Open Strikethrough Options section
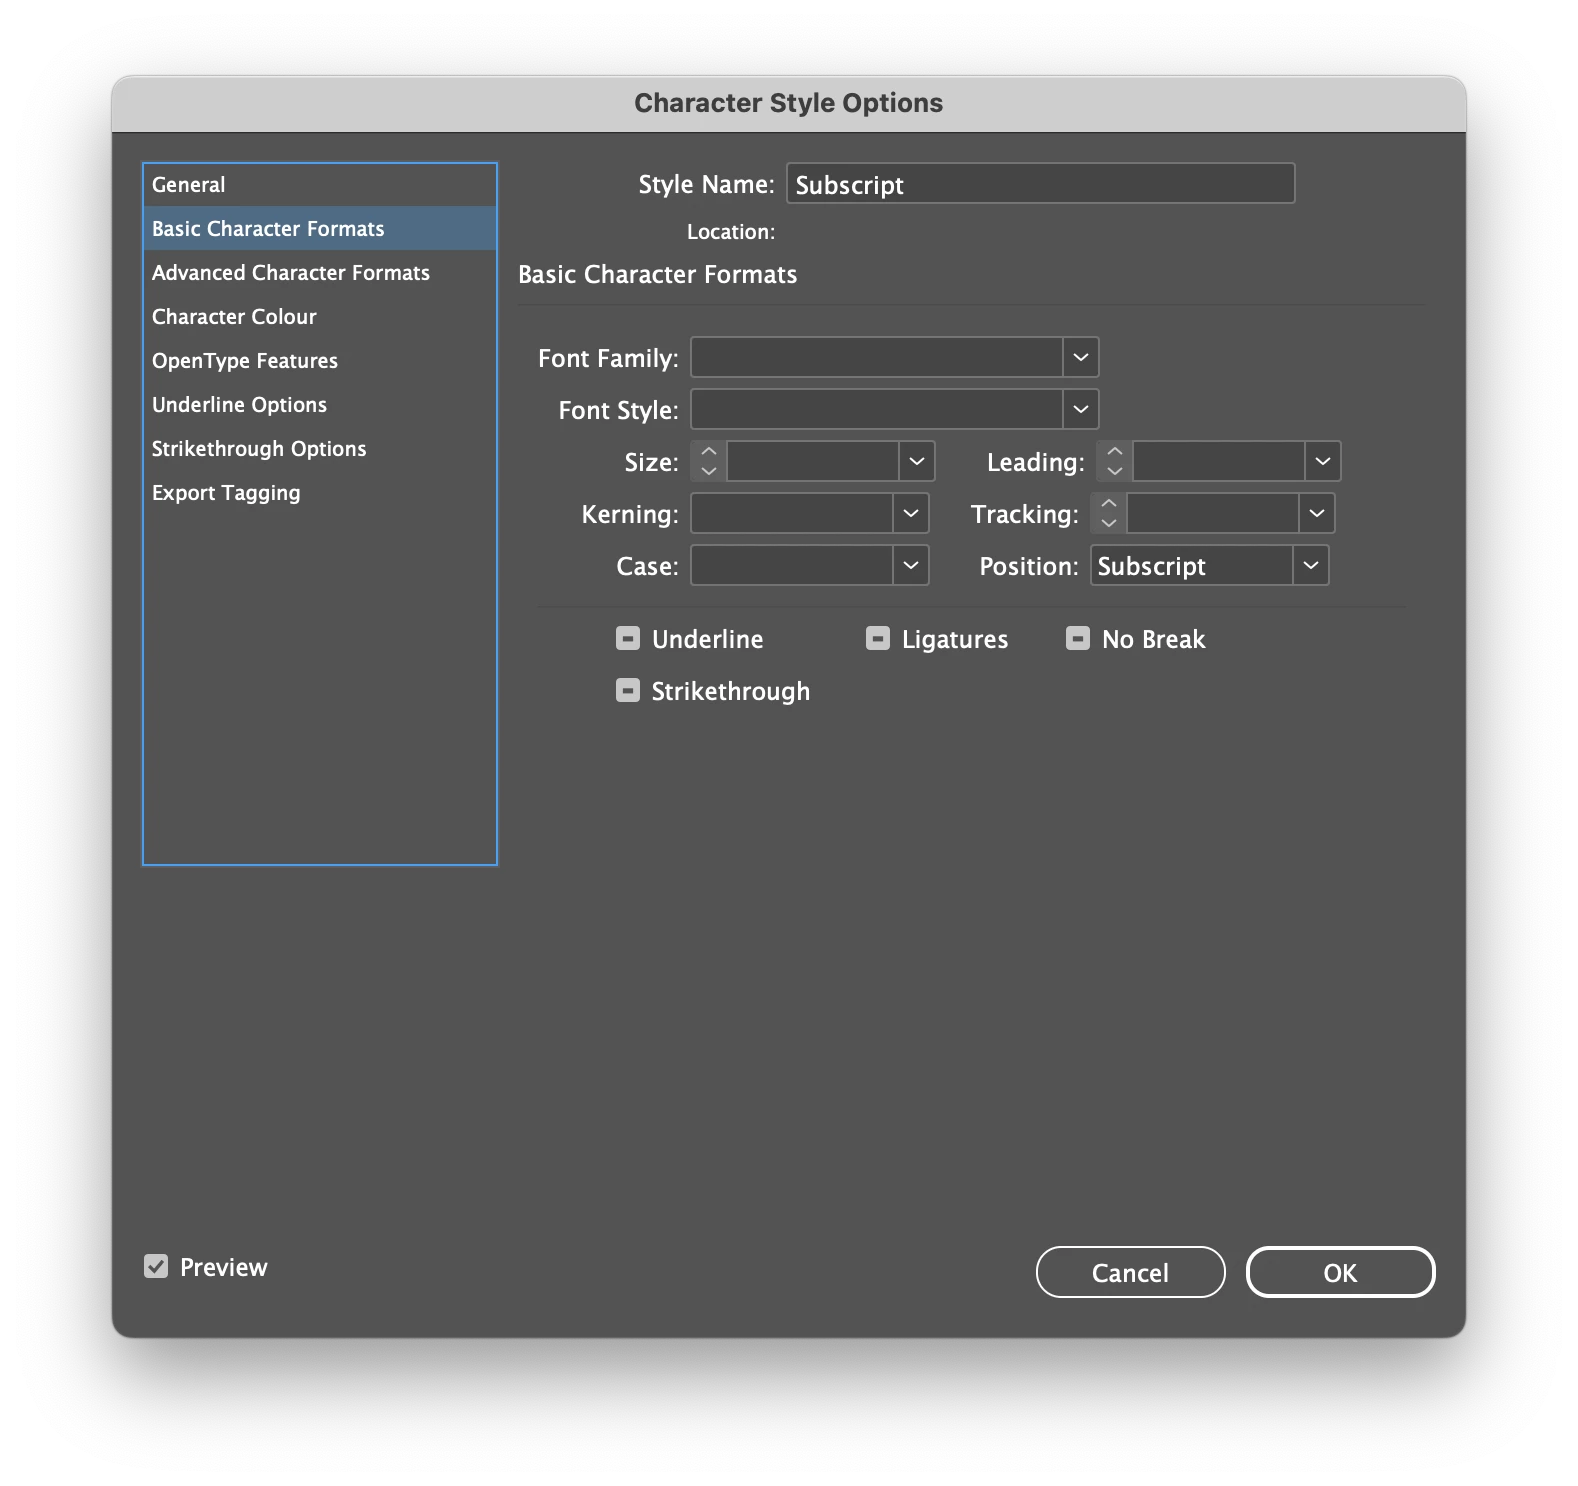The image size is (1578, 1486). click(320, 449)
